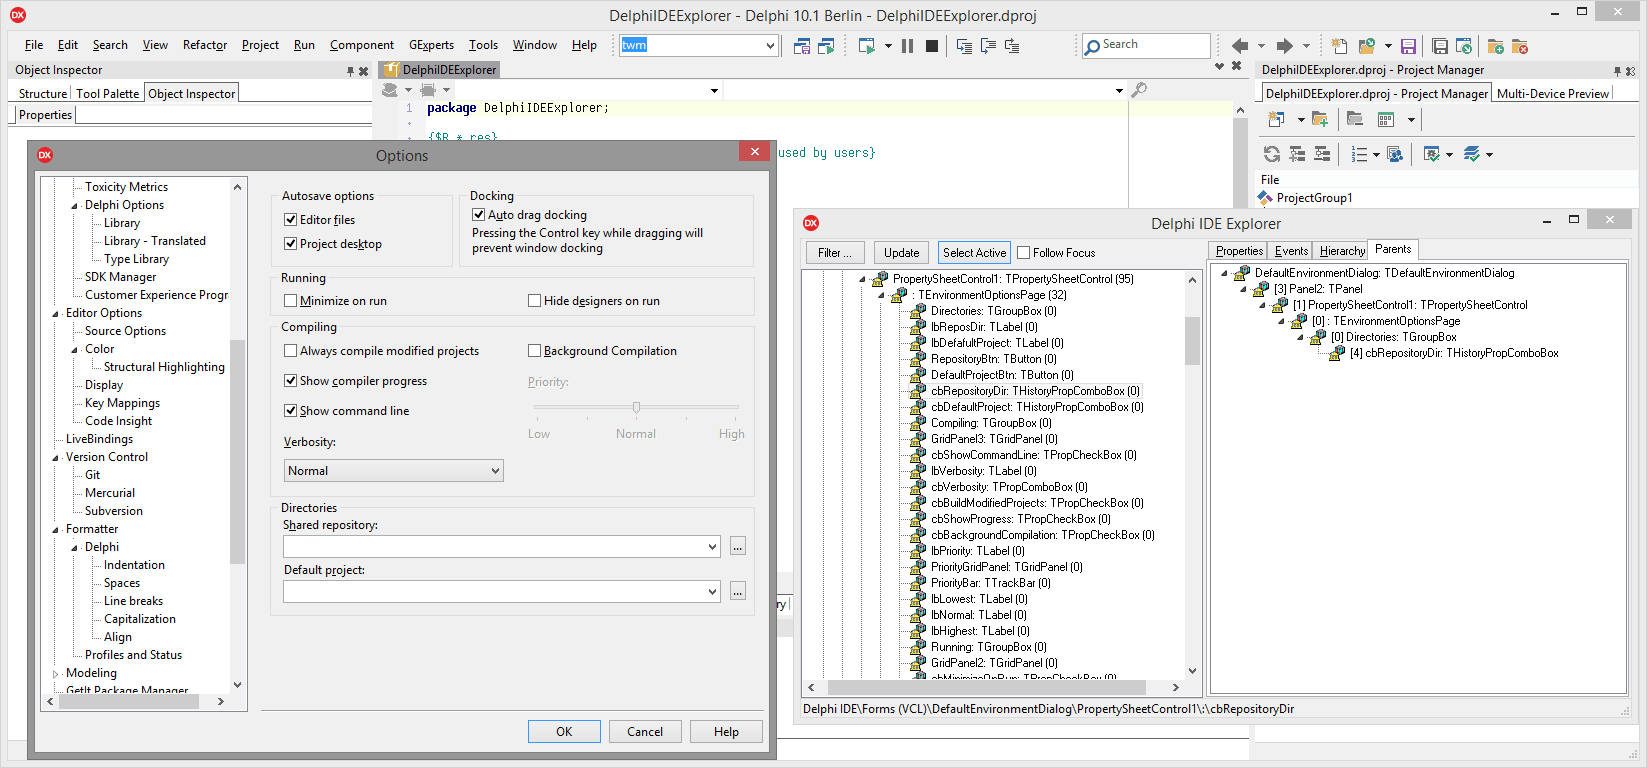Viewport: 1647px width, 768px height.
Task: Click the New project icon in Project Manager
Action: (x=1276, y=119)
